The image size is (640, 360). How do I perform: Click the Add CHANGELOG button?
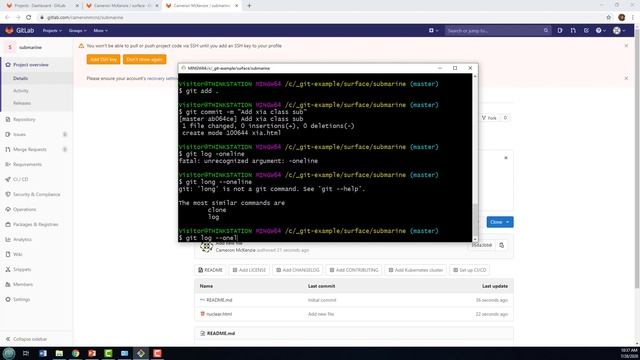[x=298, y=270]
